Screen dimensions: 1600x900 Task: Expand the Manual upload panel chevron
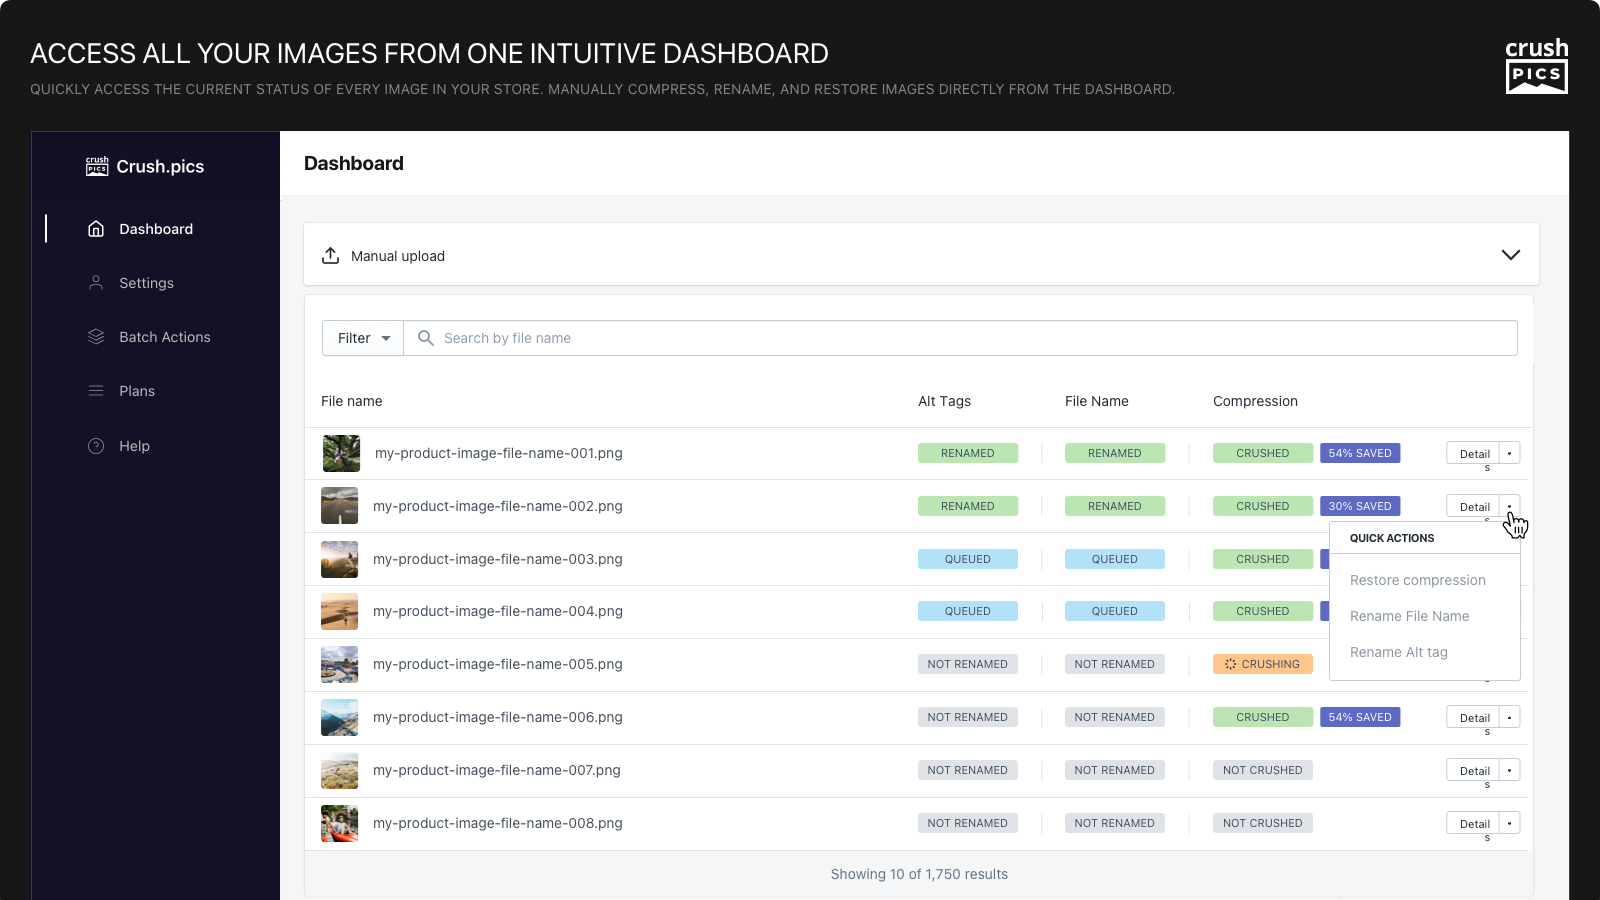tap(1510, 255)
